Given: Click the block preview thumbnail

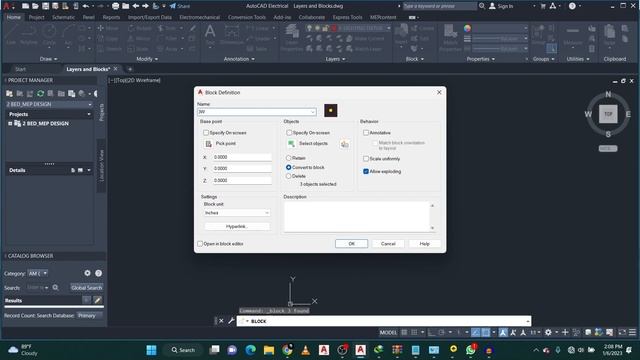Looking at the screenshot, I should pos(331,111).
